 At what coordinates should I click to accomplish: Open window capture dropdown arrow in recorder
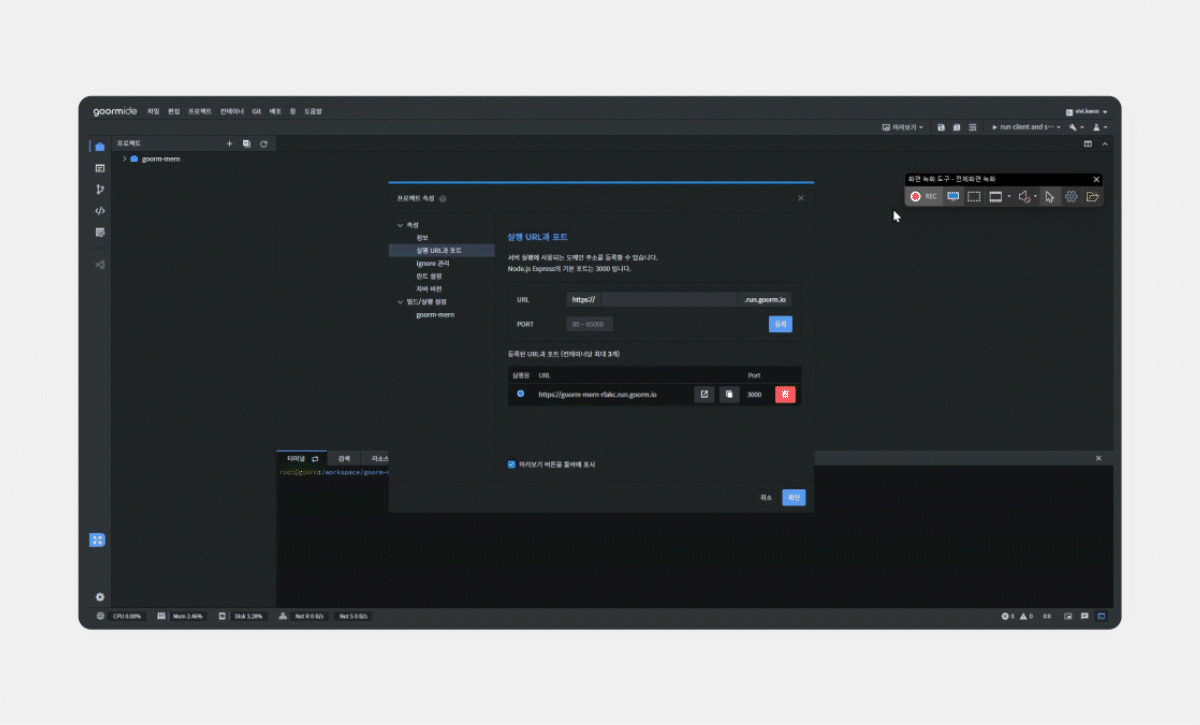(x=1009, y=196)
